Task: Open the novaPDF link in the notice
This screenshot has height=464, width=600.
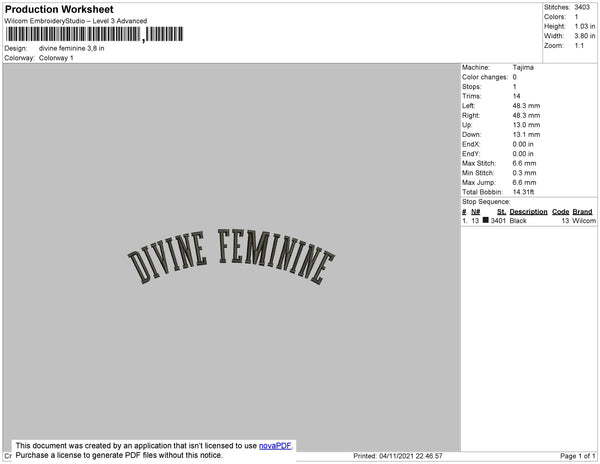Action: (x=275, y=446)
